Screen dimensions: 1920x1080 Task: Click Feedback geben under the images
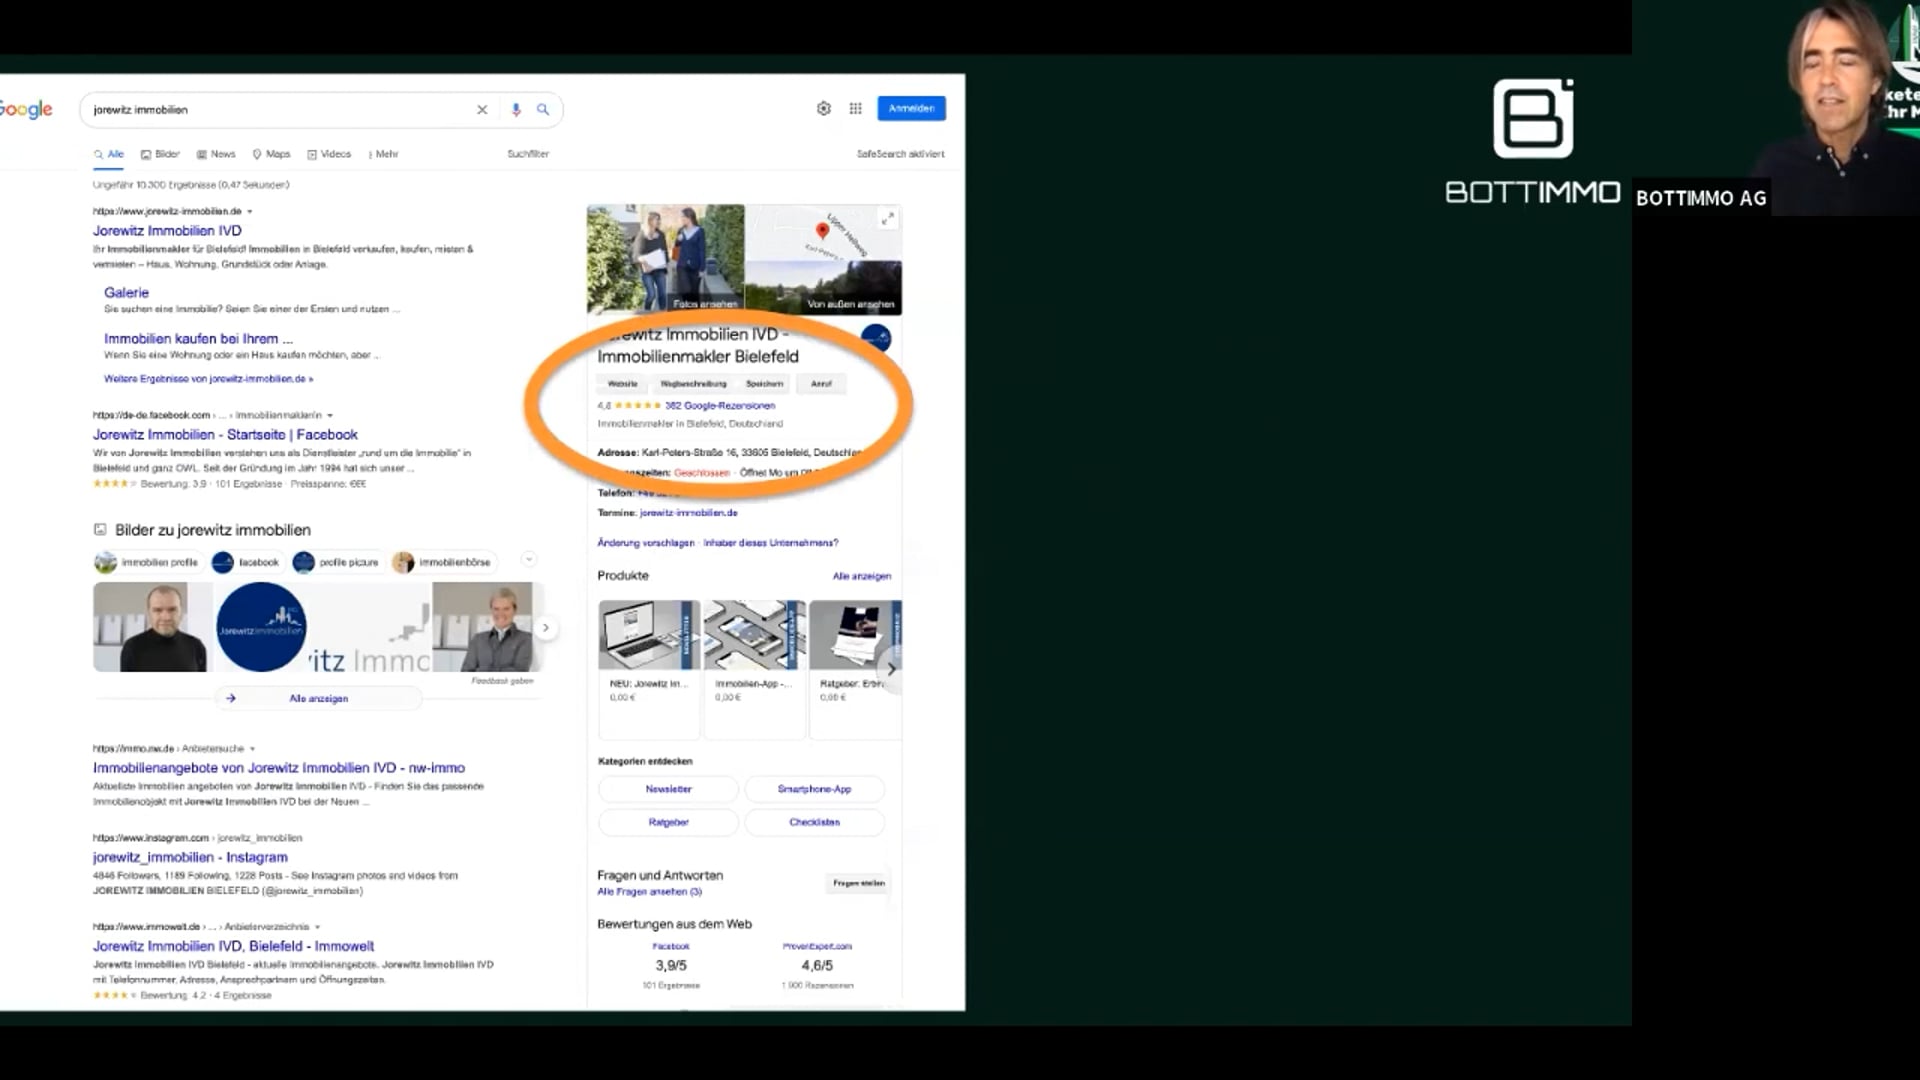click(502, 681)
